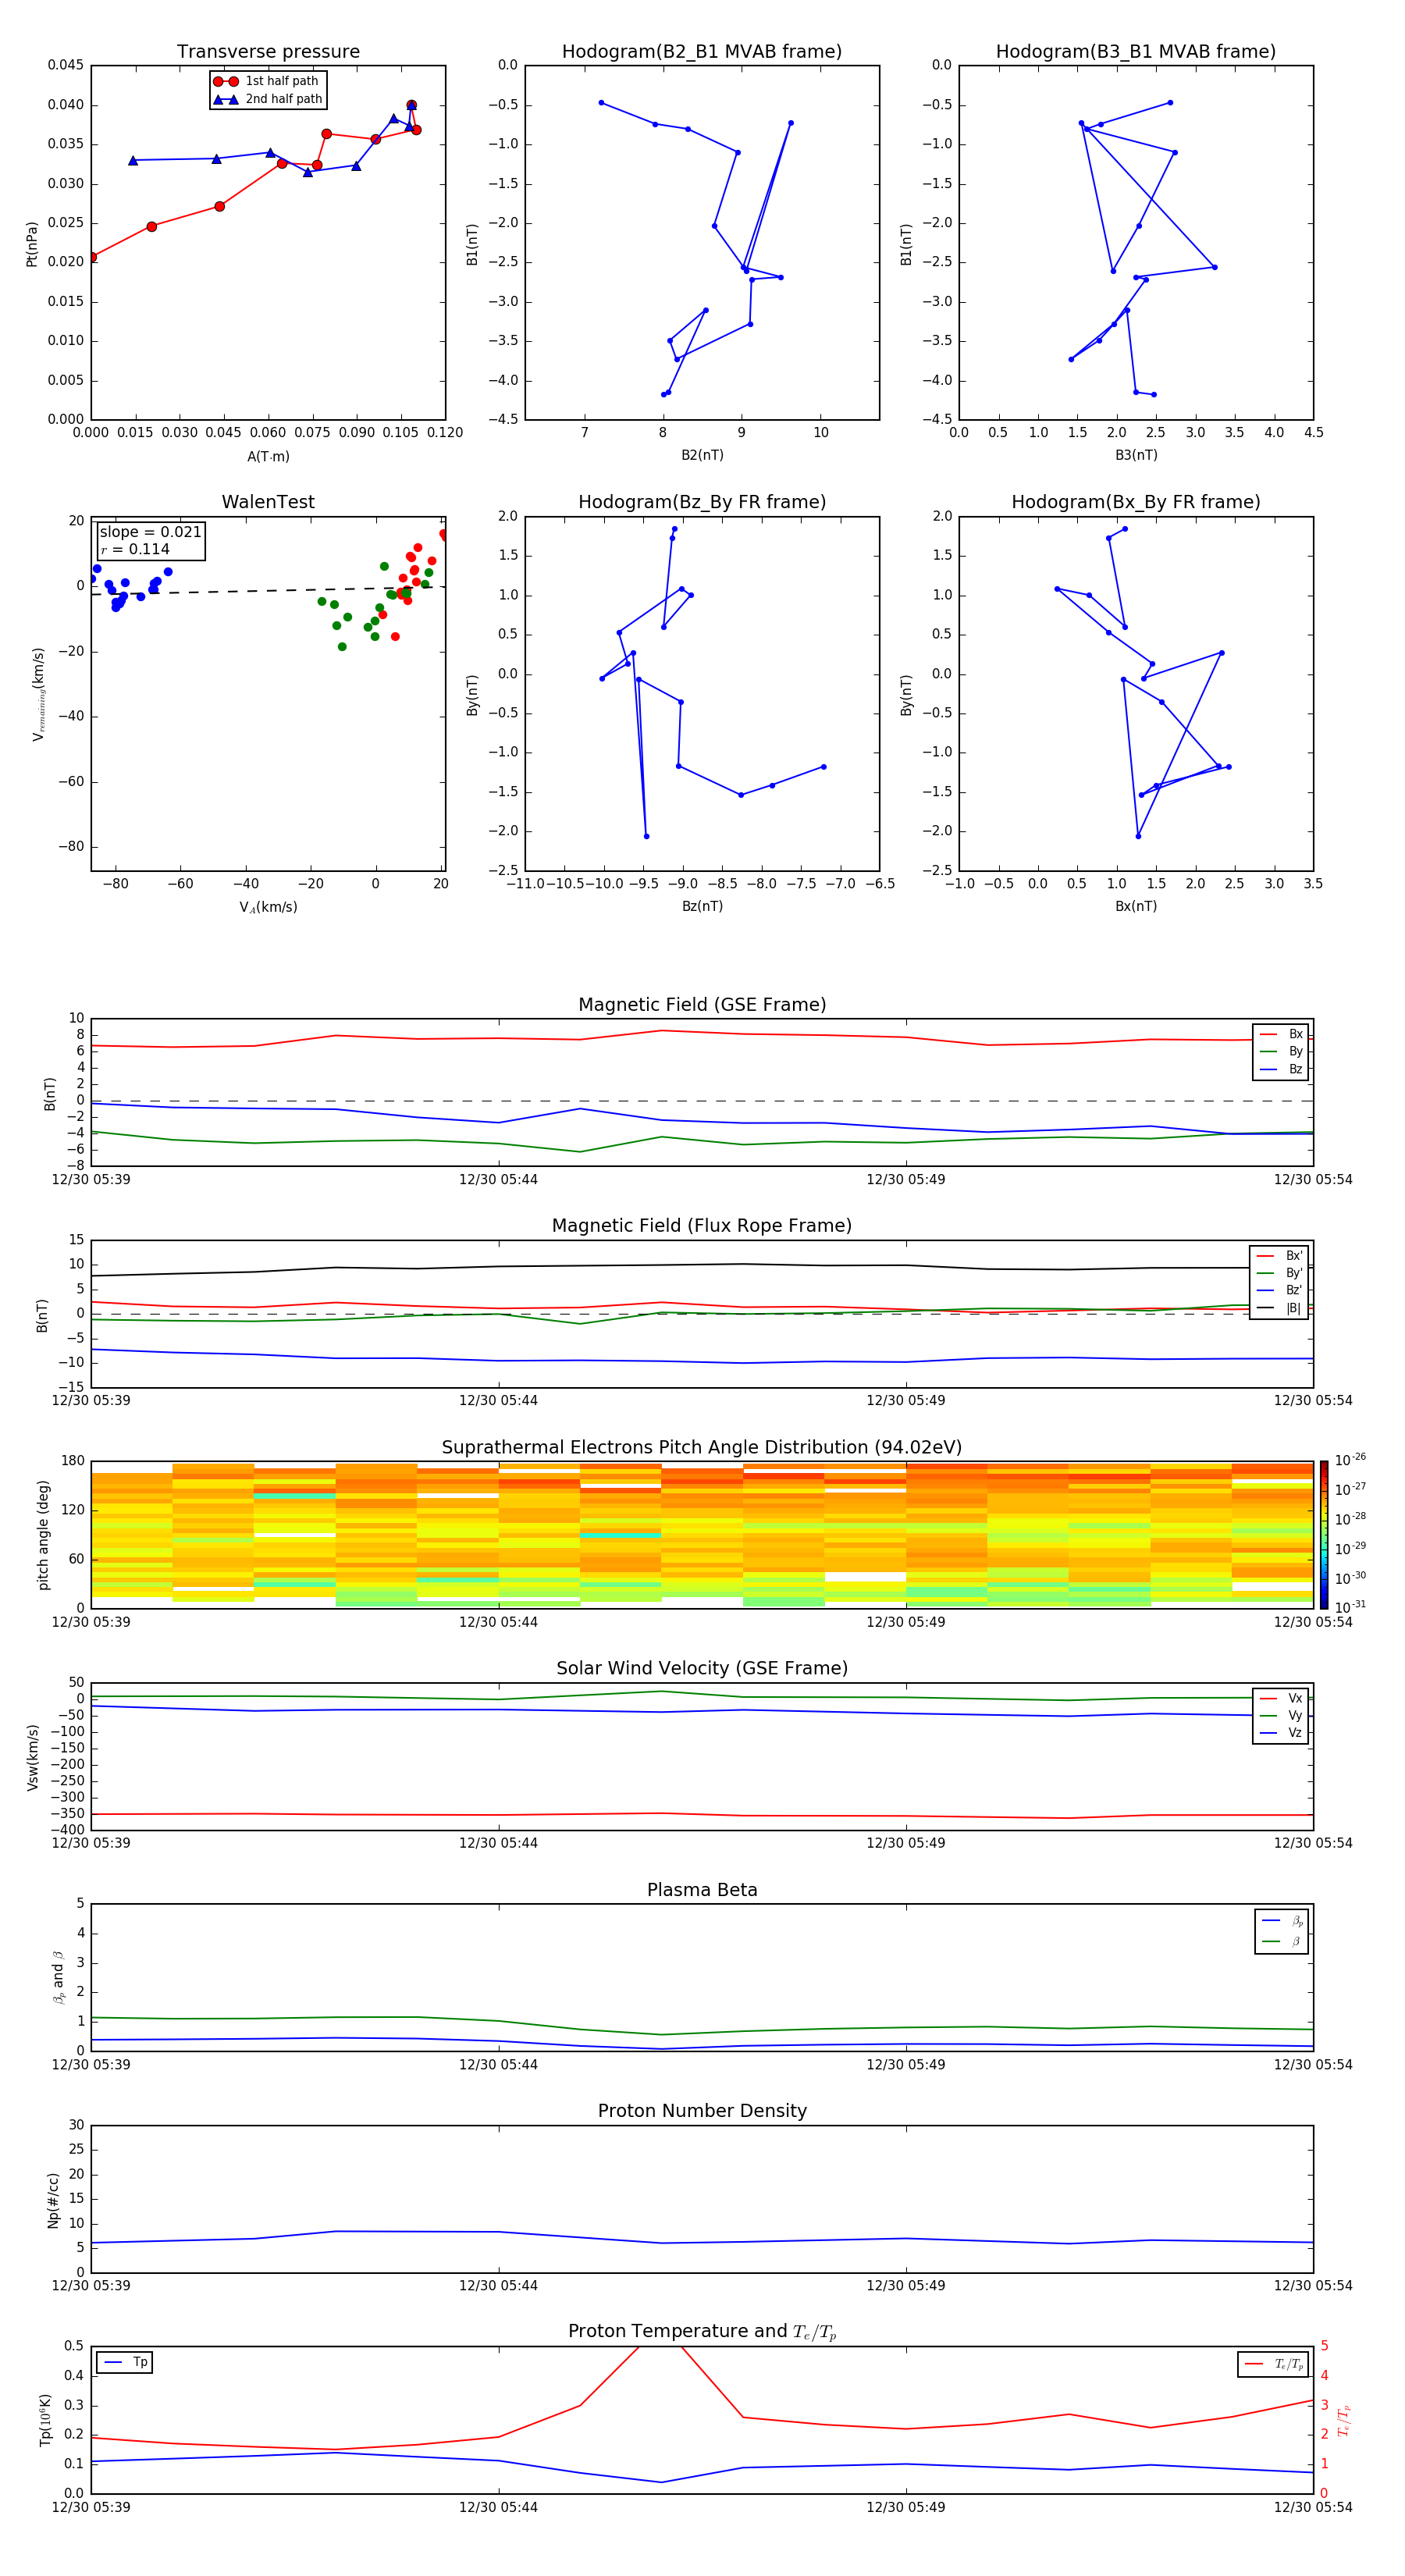
Task: Click the "Proton Number Density" title
Action: tap(702, 2111)
